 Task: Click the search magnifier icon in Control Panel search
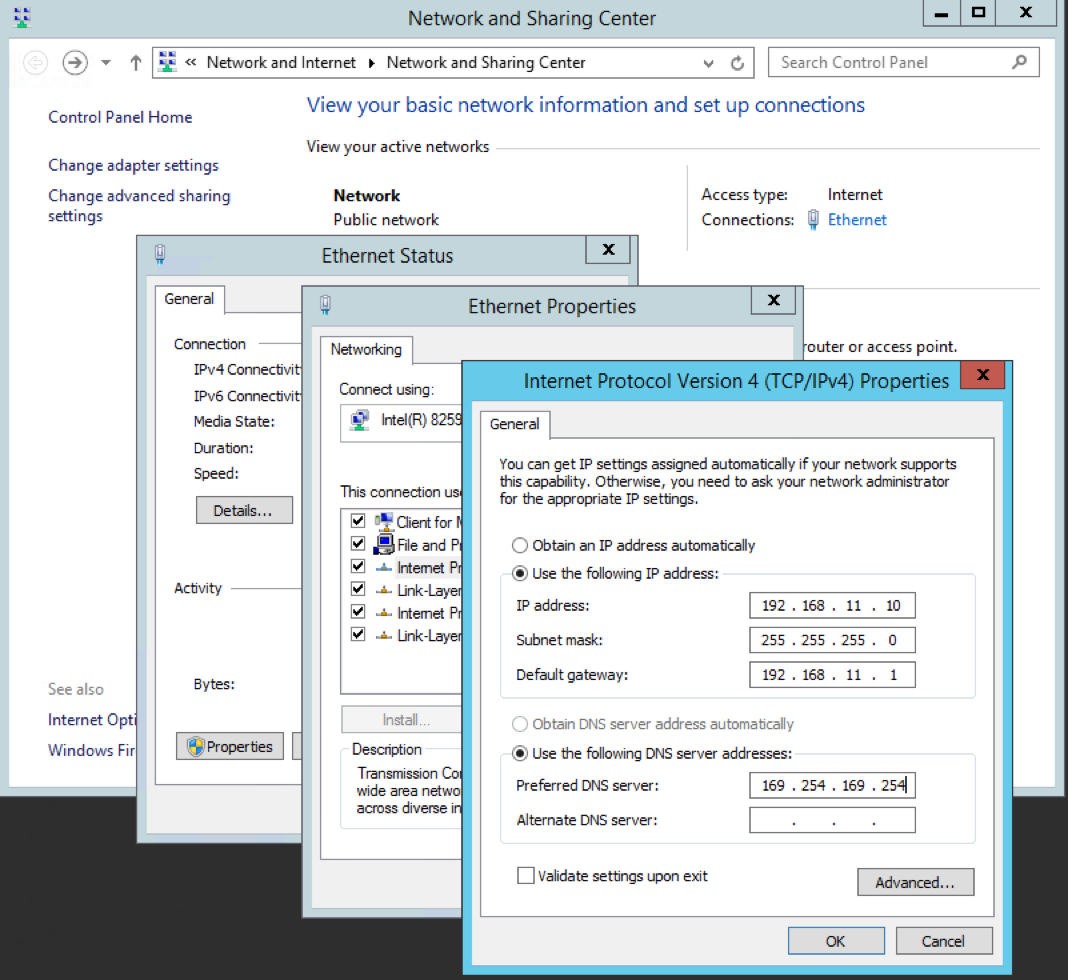(1019, 62)
